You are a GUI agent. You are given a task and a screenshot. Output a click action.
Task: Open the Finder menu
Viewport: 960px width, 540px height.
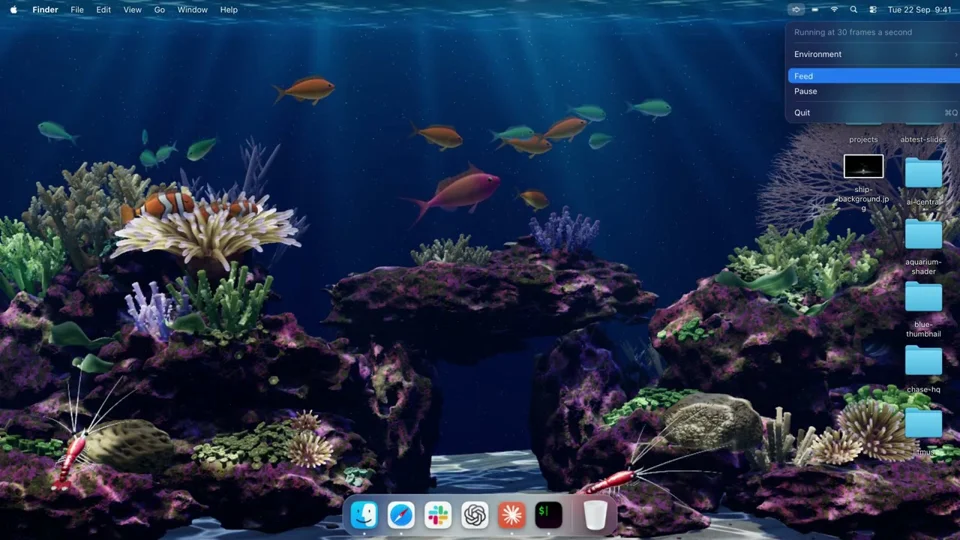(x=45, y=10)
